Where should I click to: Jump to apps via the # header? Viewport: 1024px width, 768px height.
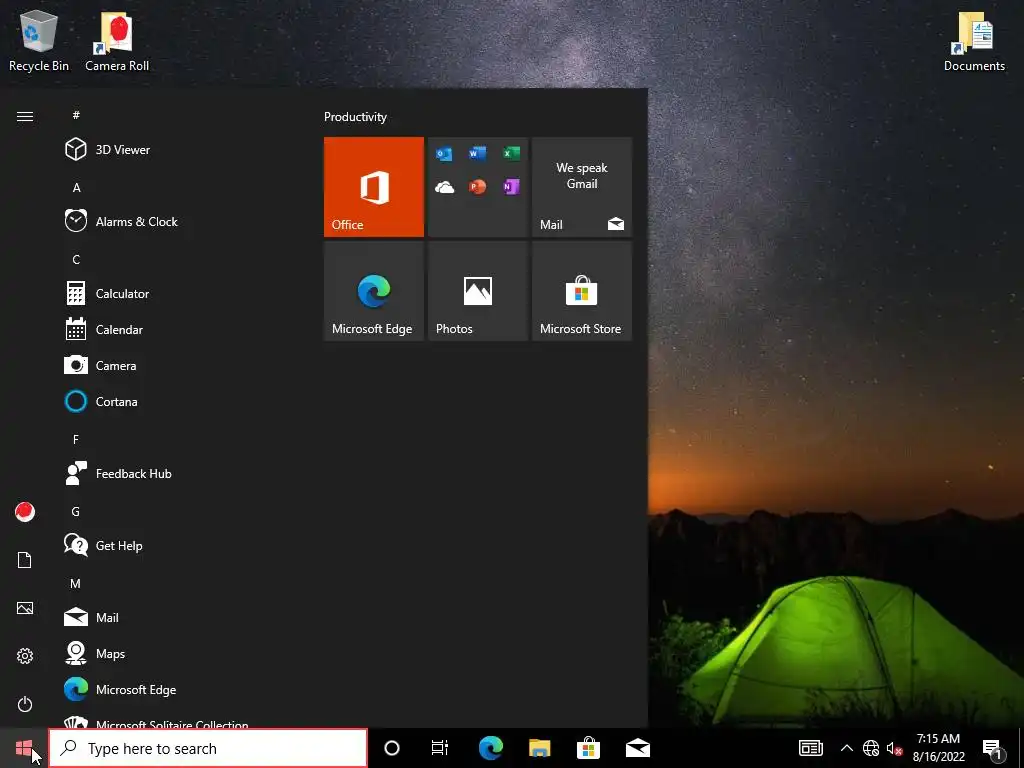pos(76,115)
